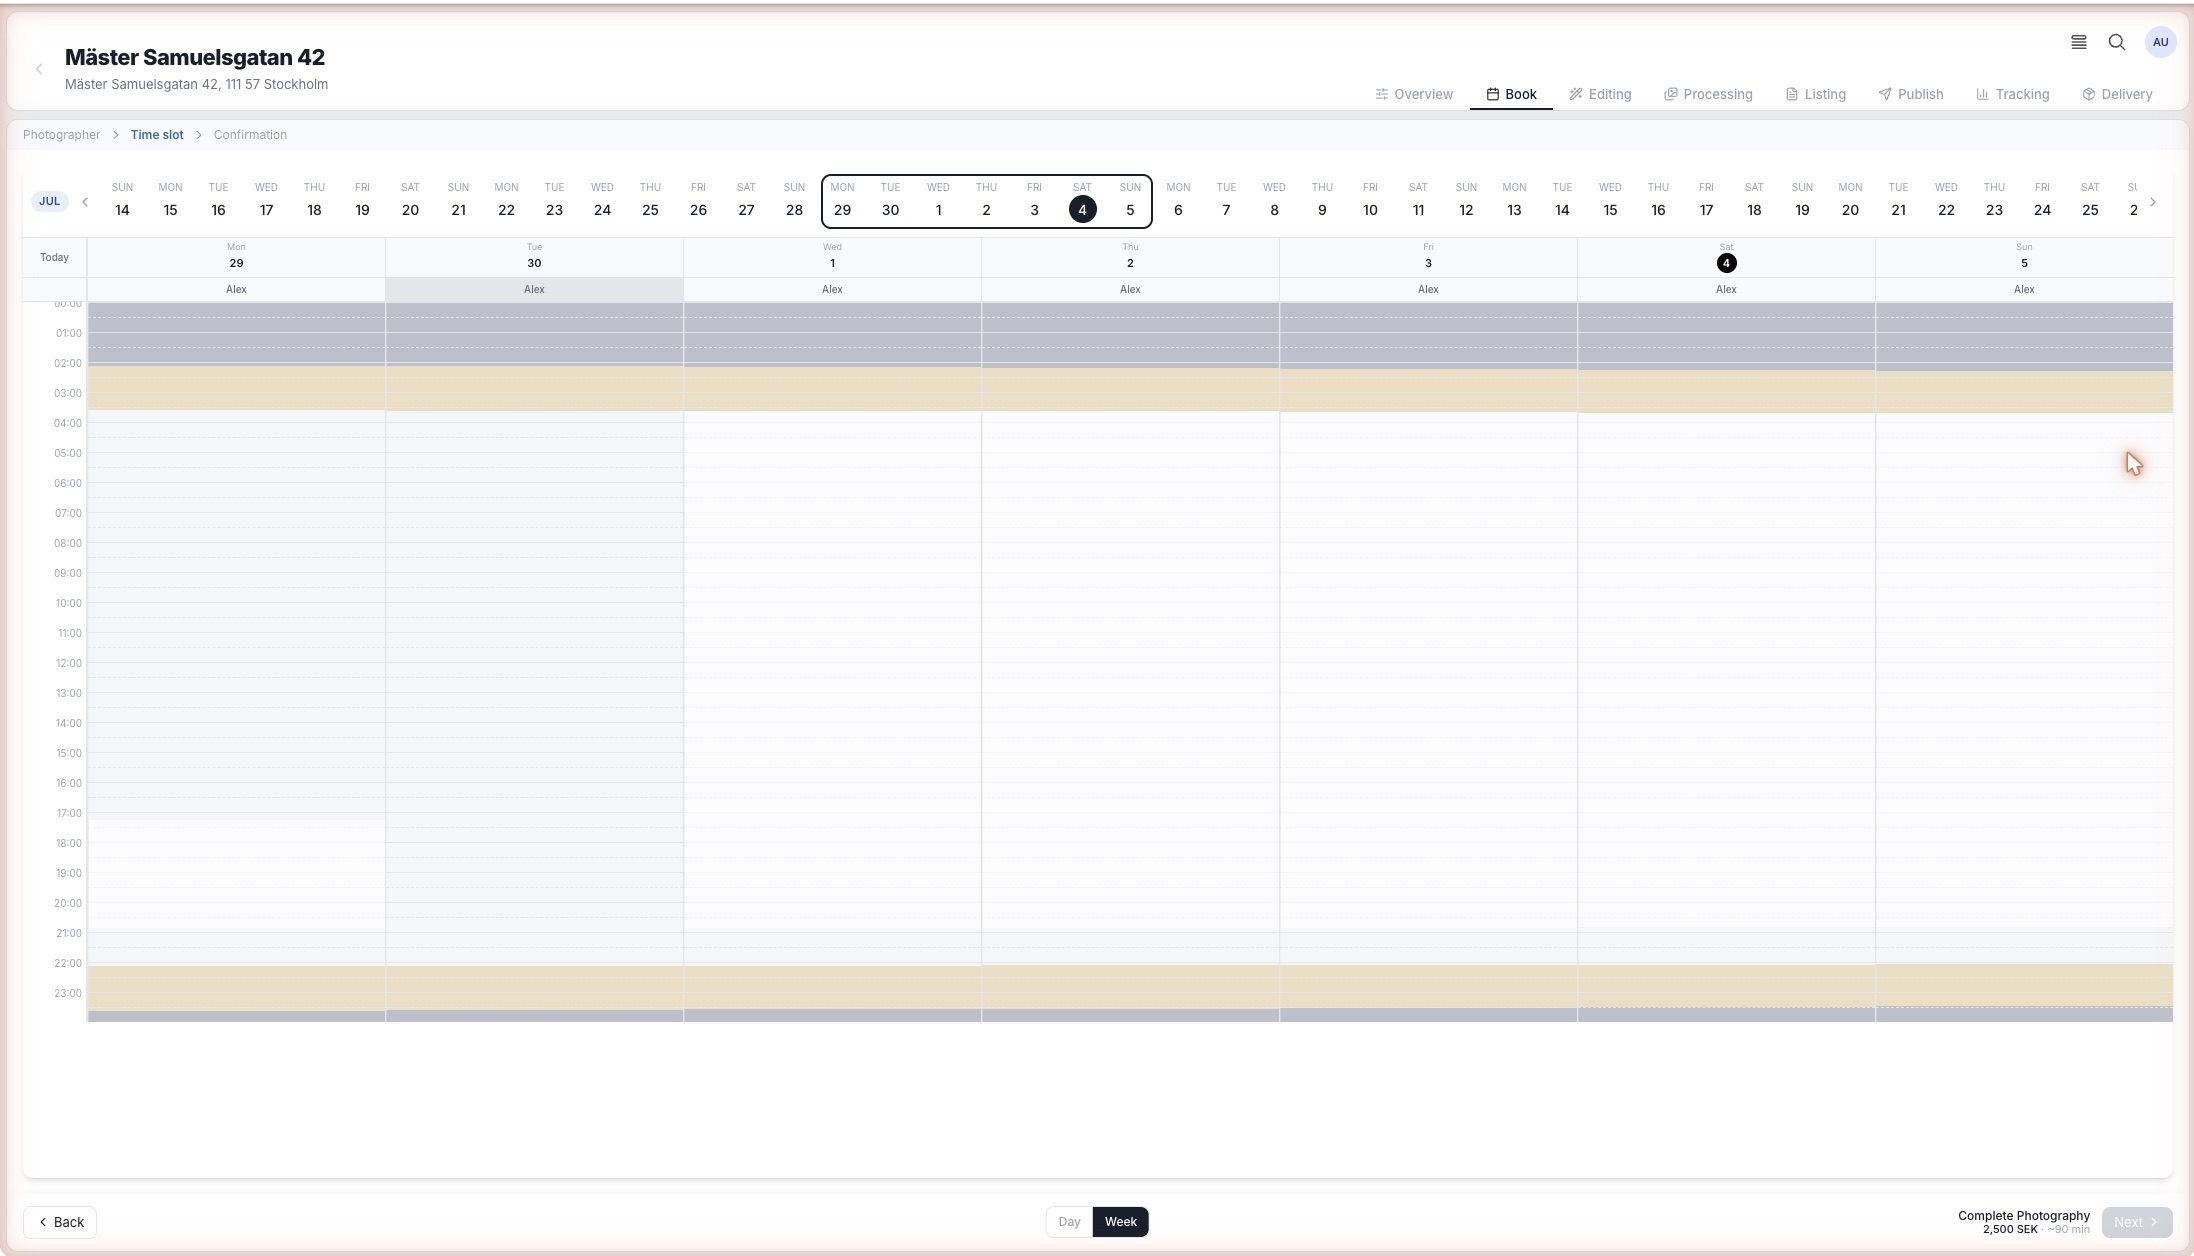
Task: Jump to Today in calendar
Action: [54, 258]
